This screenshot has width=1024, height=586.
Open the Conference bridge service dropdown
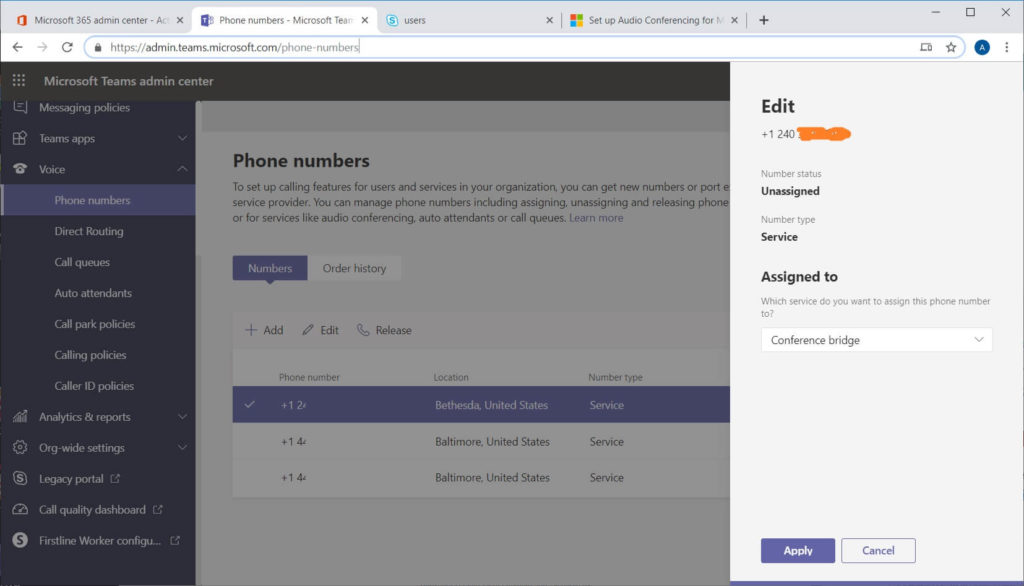[876, 340]
